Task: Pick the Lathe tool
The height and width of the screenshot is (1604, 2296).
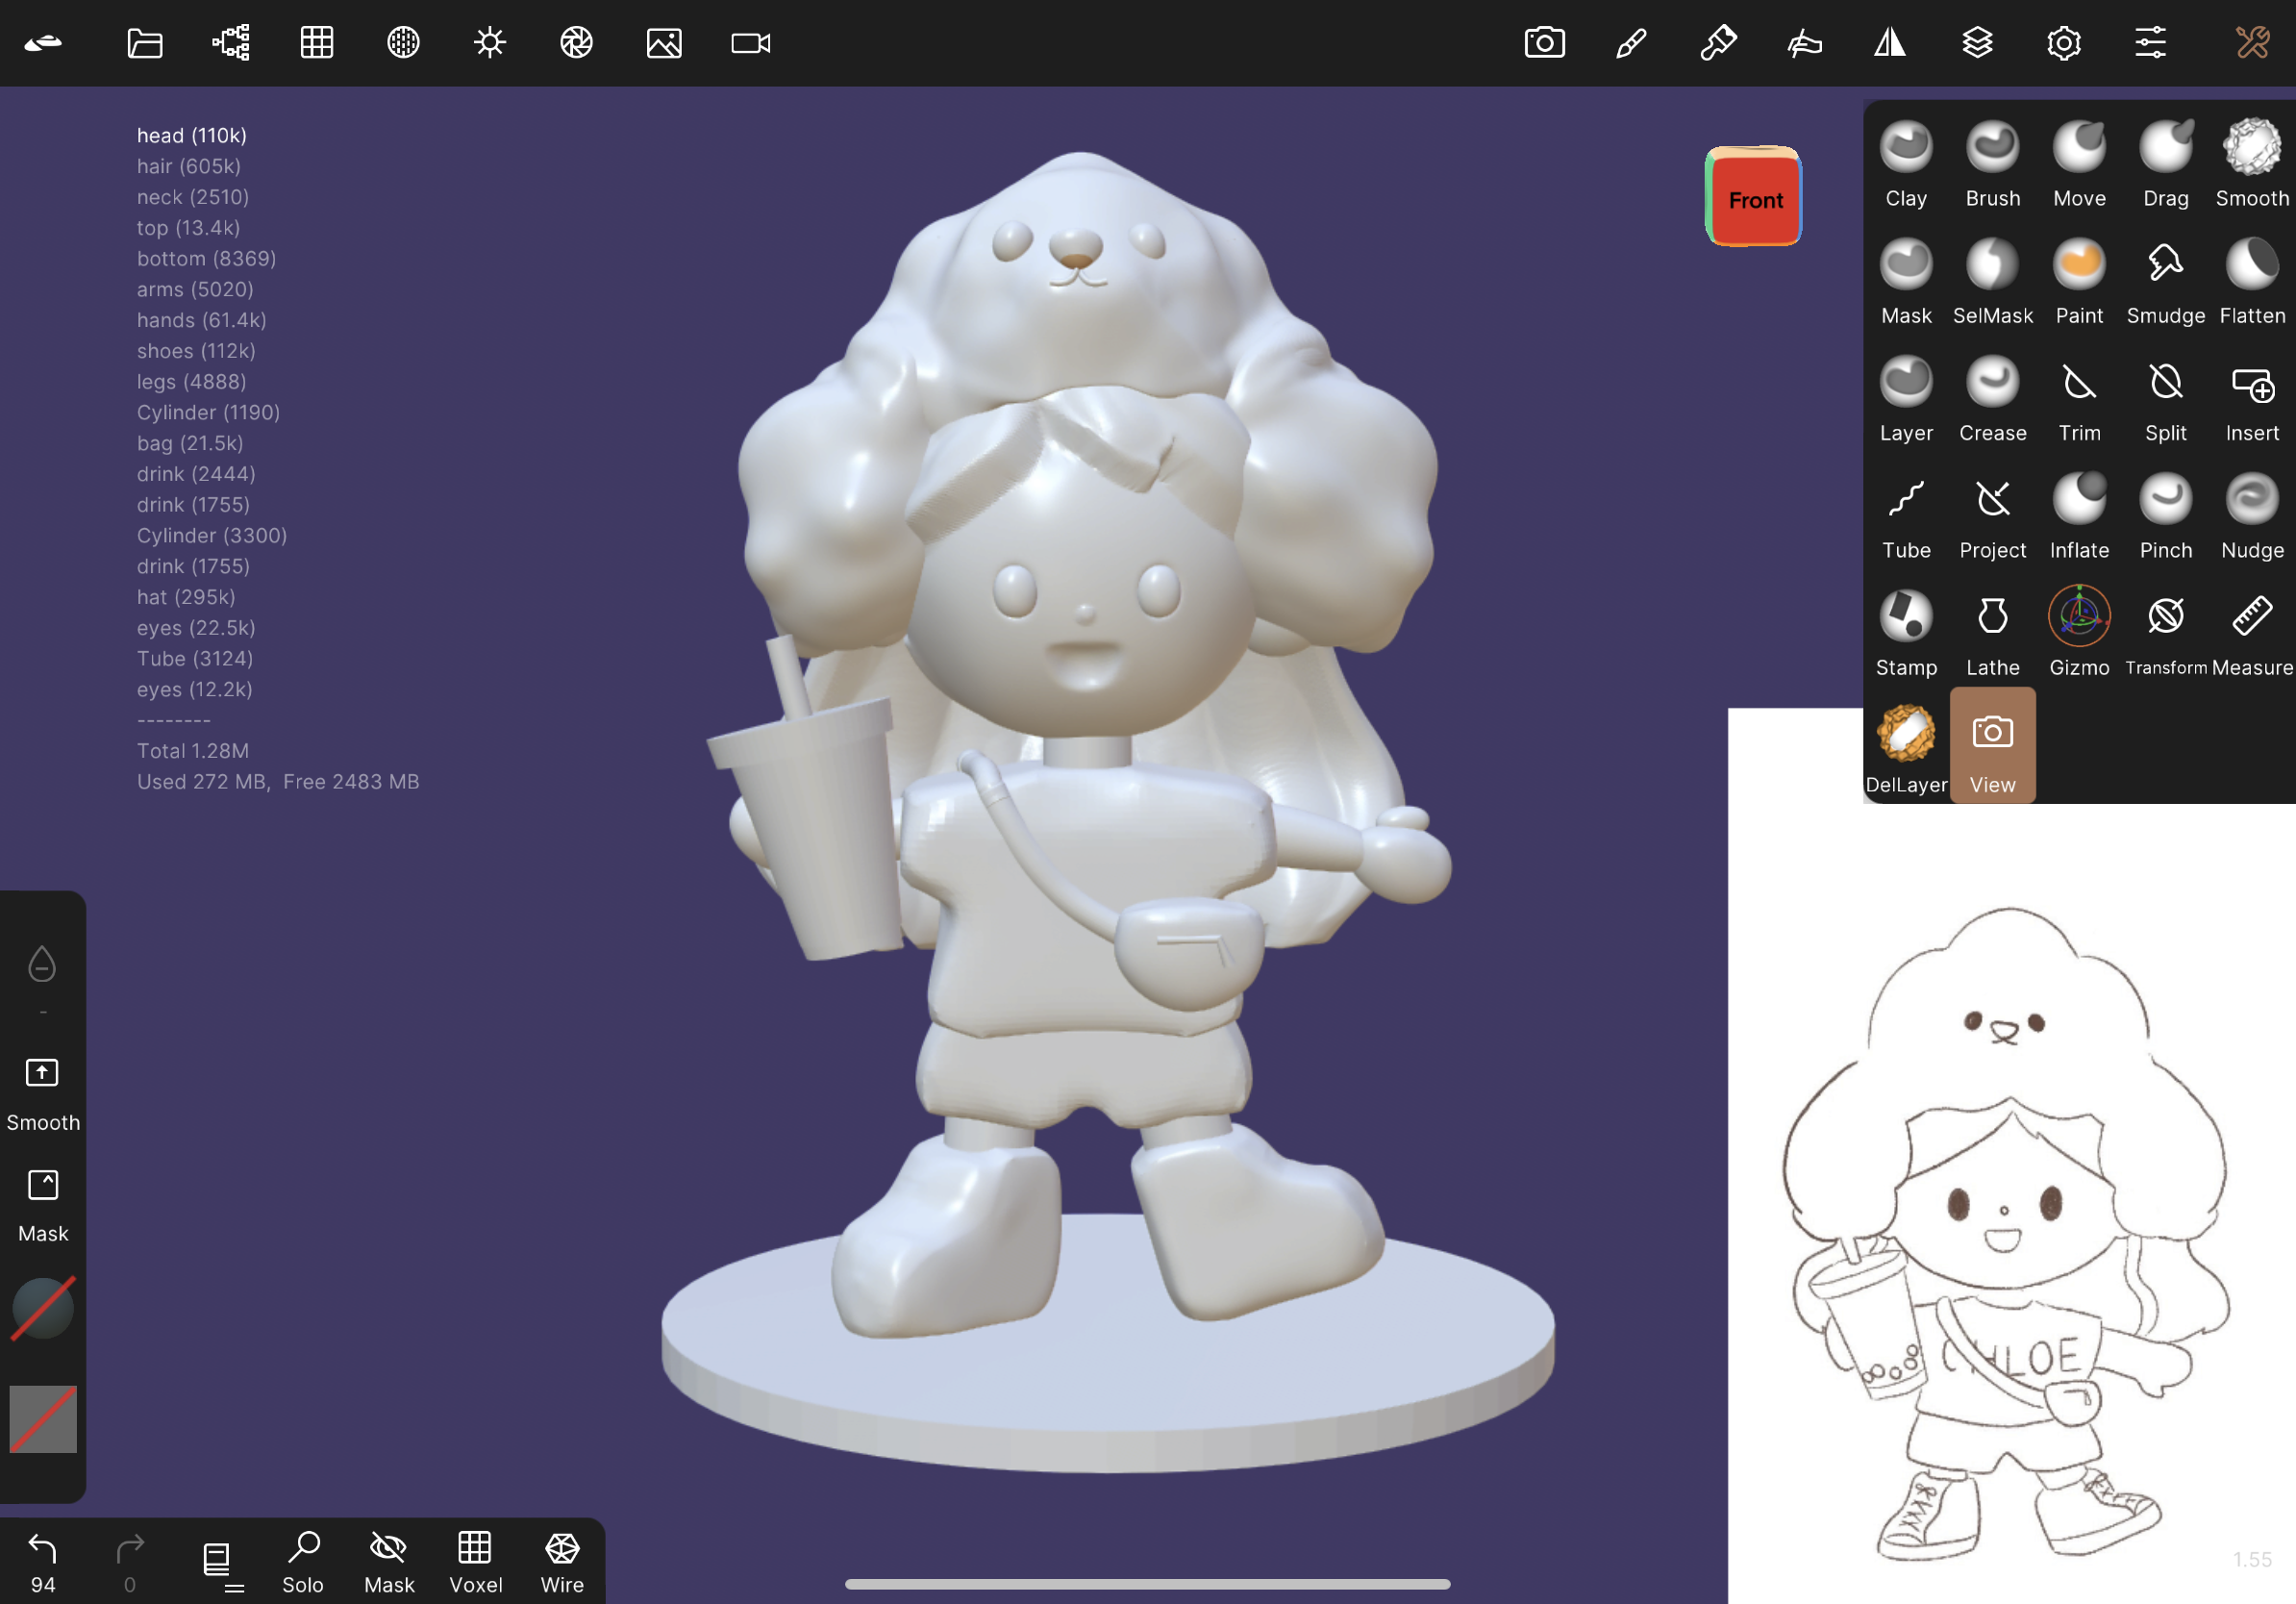Action: coord(1992,633)
